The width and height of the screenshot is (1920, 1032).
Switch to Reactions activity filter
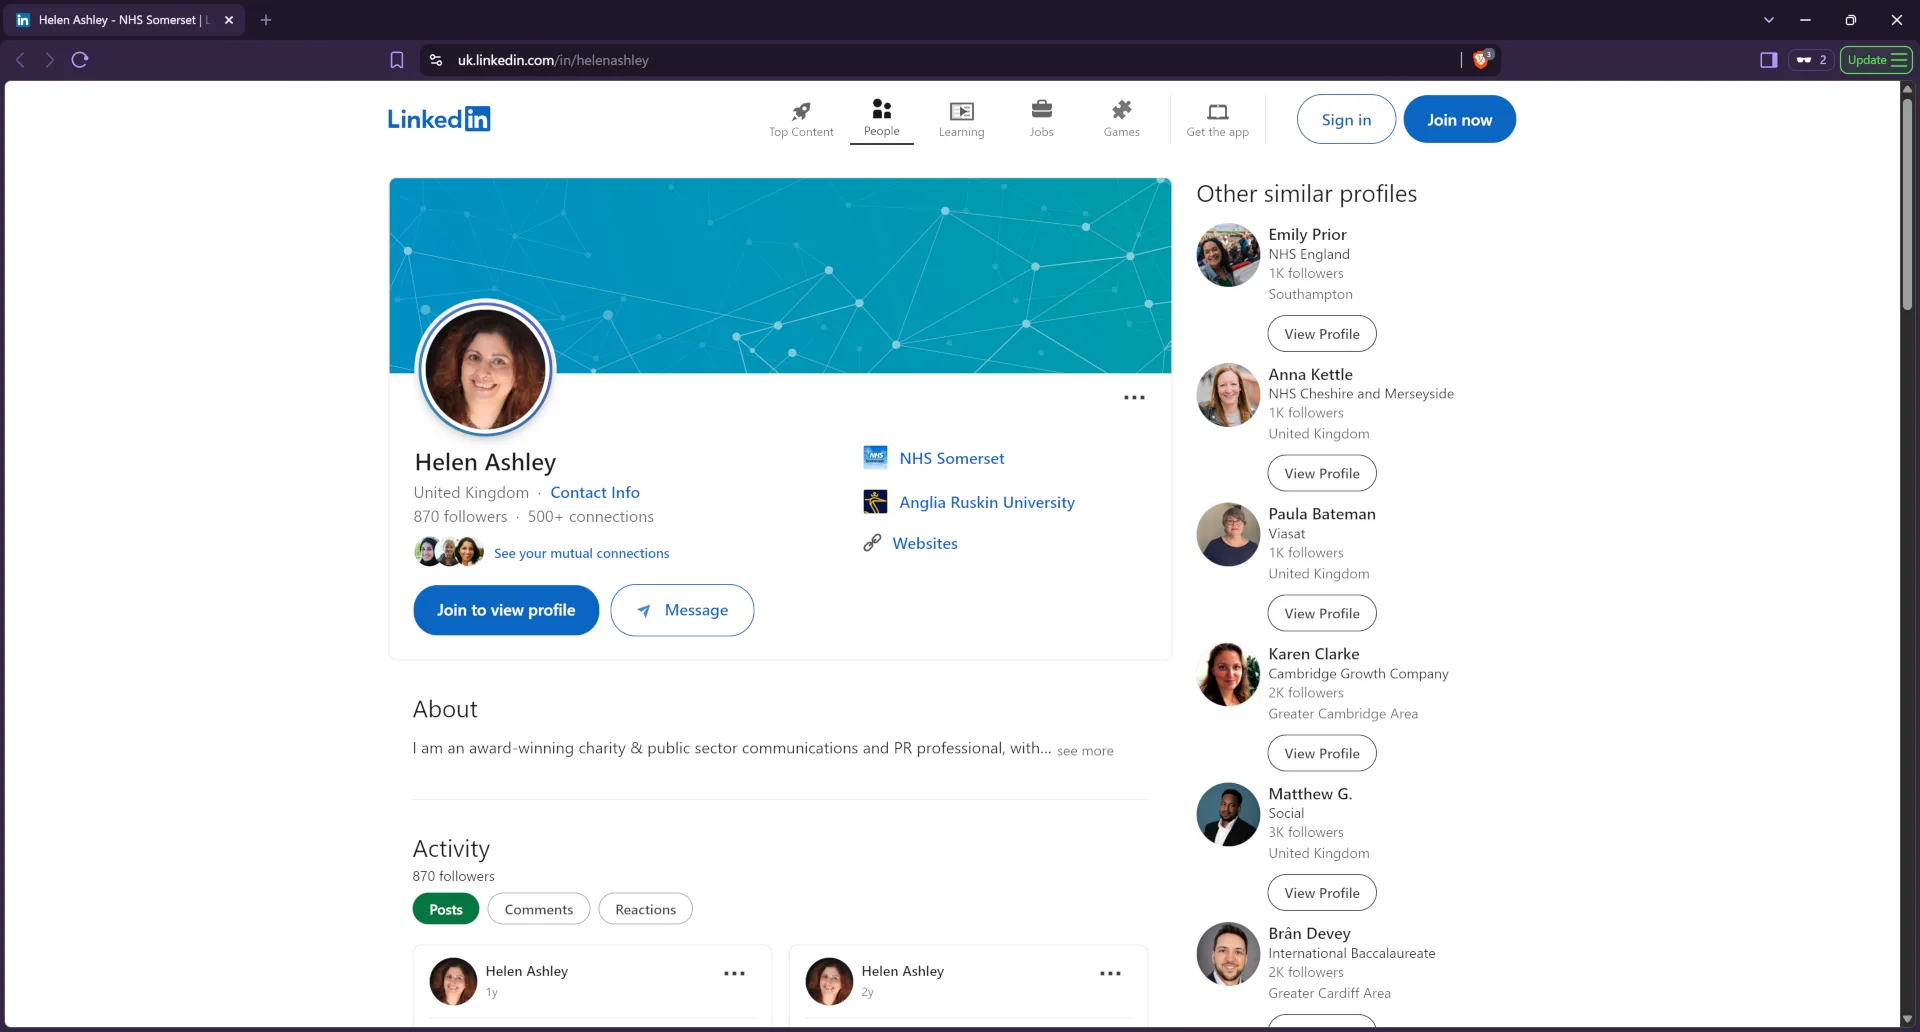646,909
